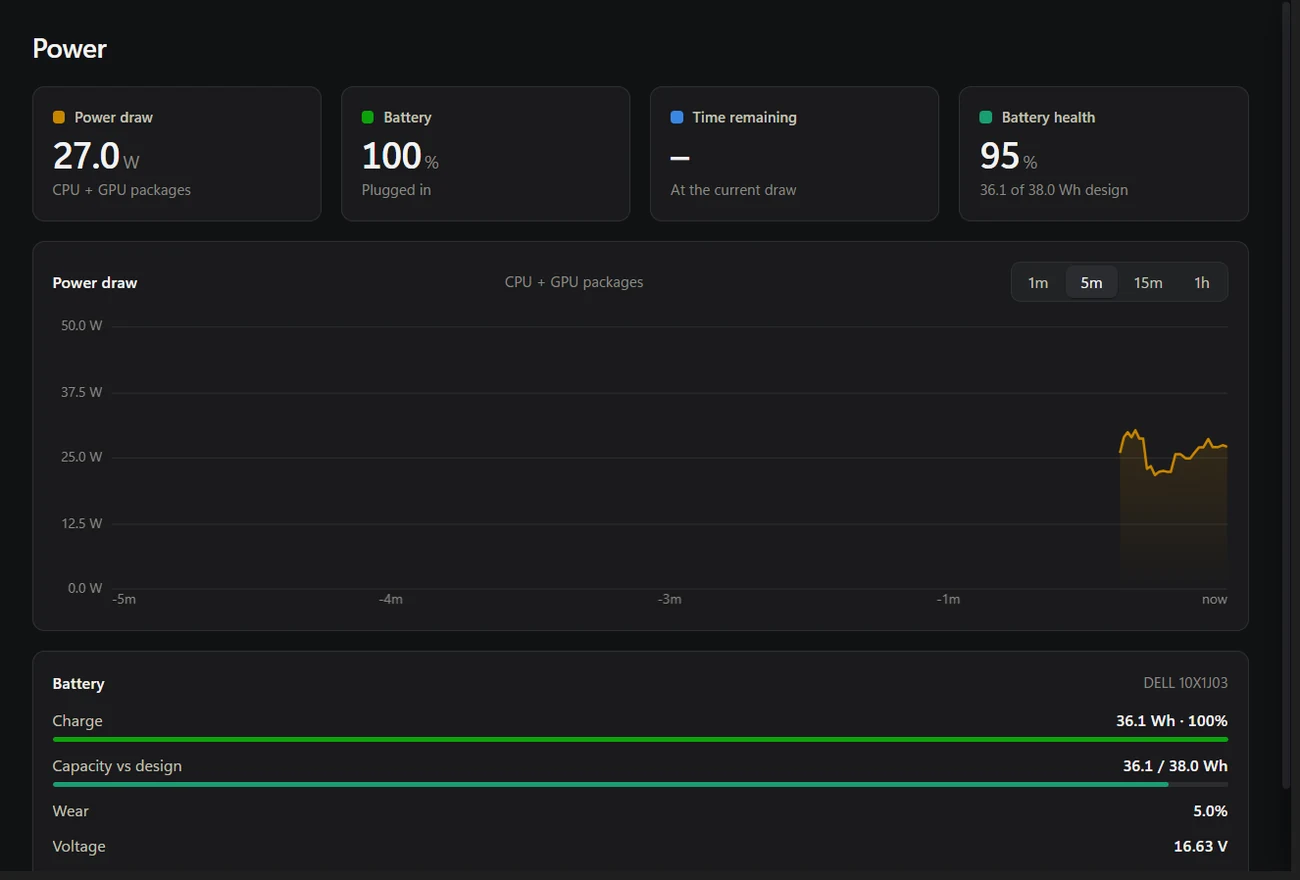Switch chart to 15m range
The width and height of the screenshot is (1300, 880).
[1148, 283]
